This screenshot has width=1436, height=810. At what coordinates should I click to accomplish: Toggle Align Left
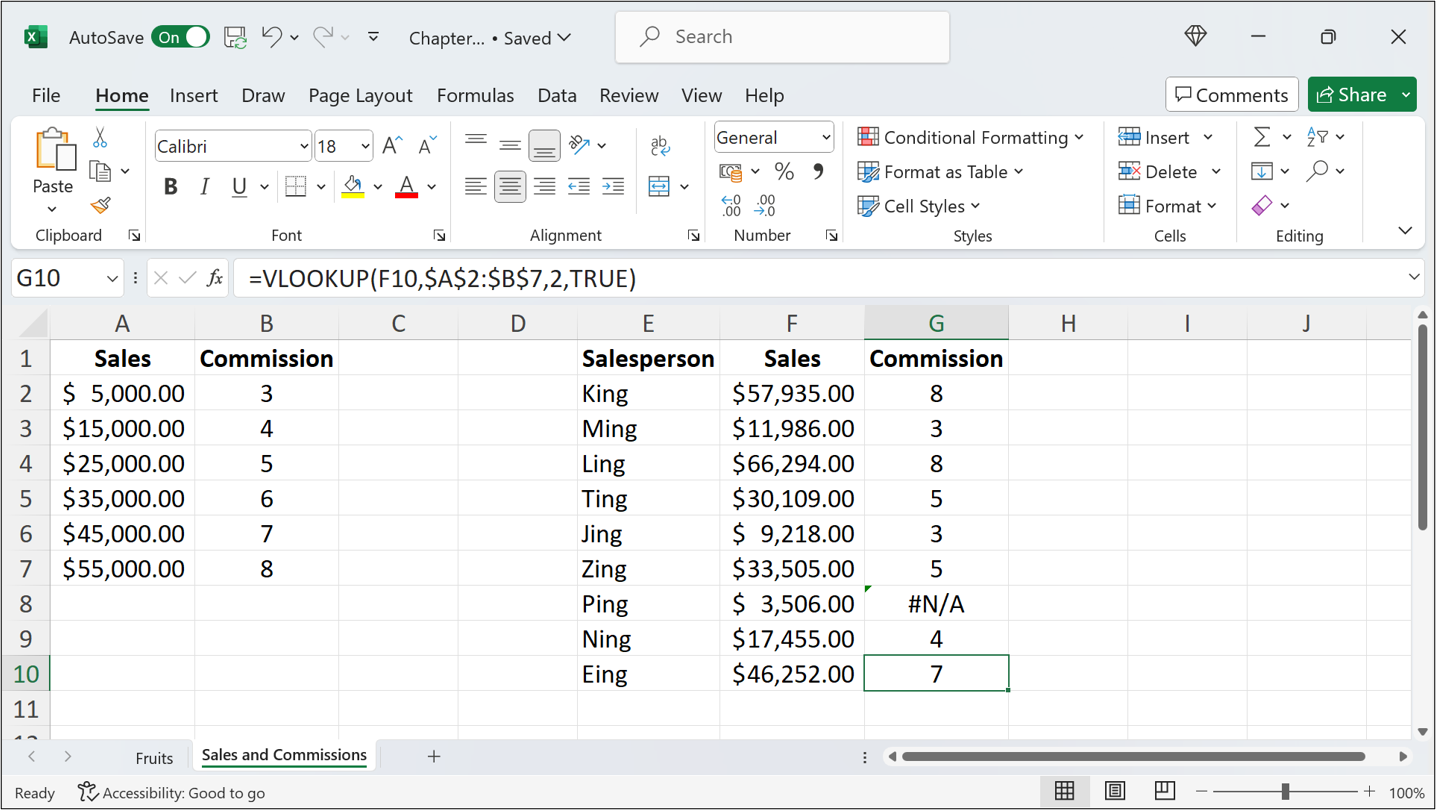(476, 186)
